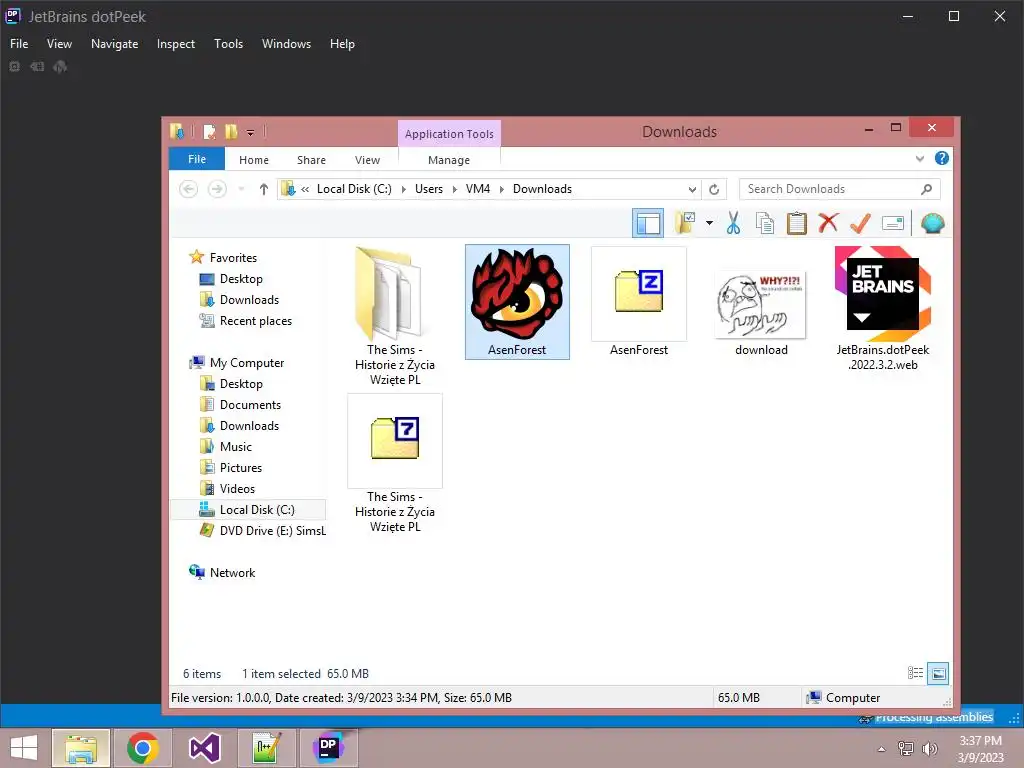The width and height of the screenshot is (1024, 768).
Task: Select Application Tools contextual tab
Action: tap(449, 134)
